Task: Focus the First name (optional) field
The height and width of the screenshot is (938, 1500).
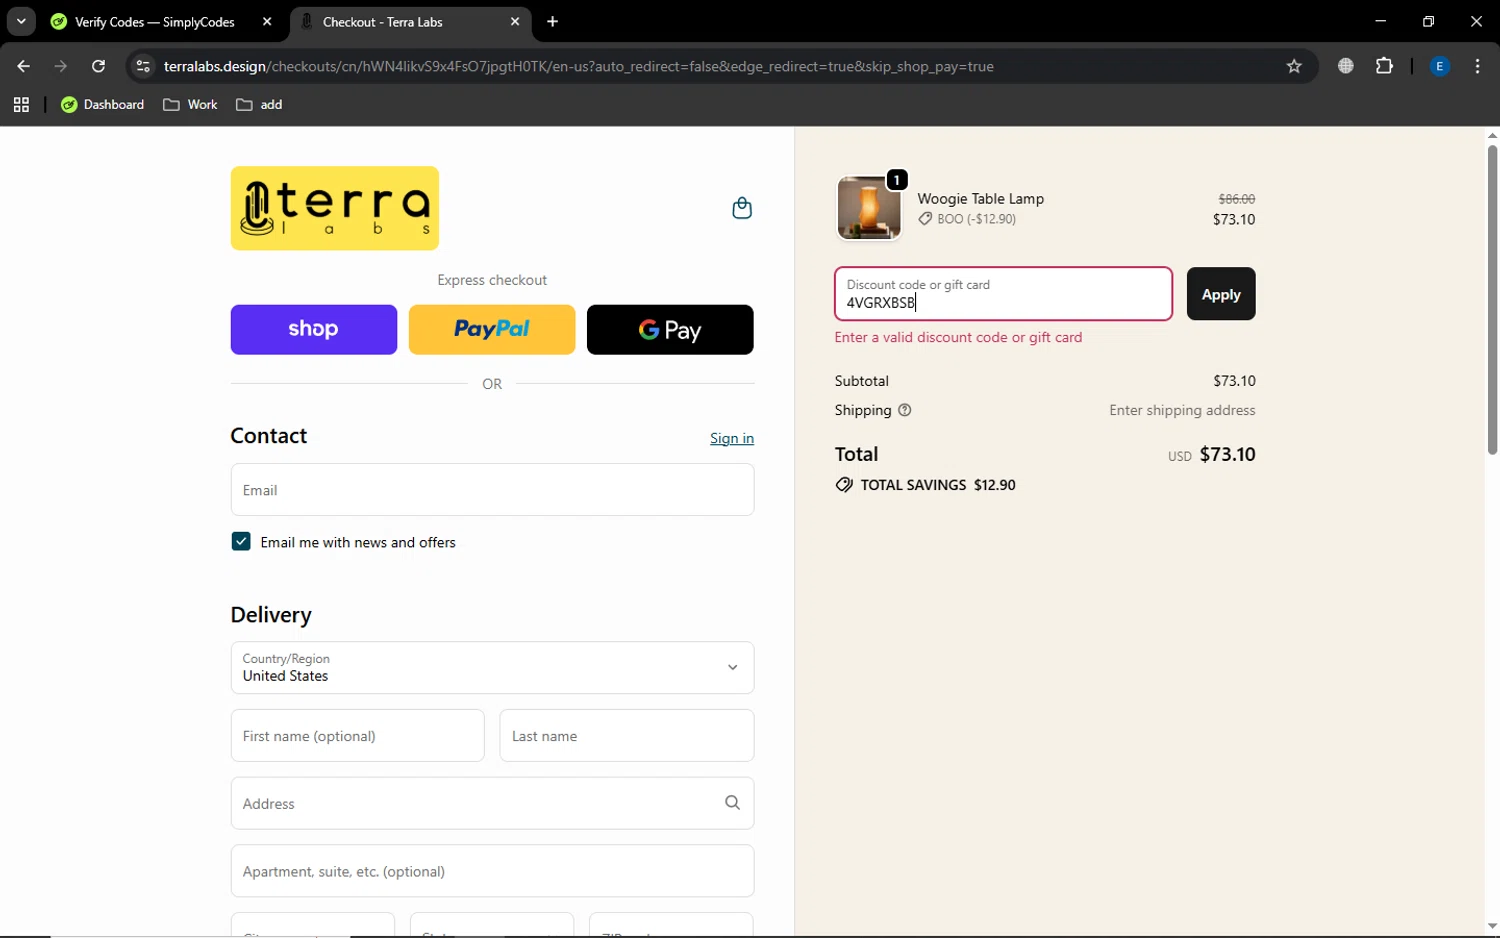Action: pos(357,736)
